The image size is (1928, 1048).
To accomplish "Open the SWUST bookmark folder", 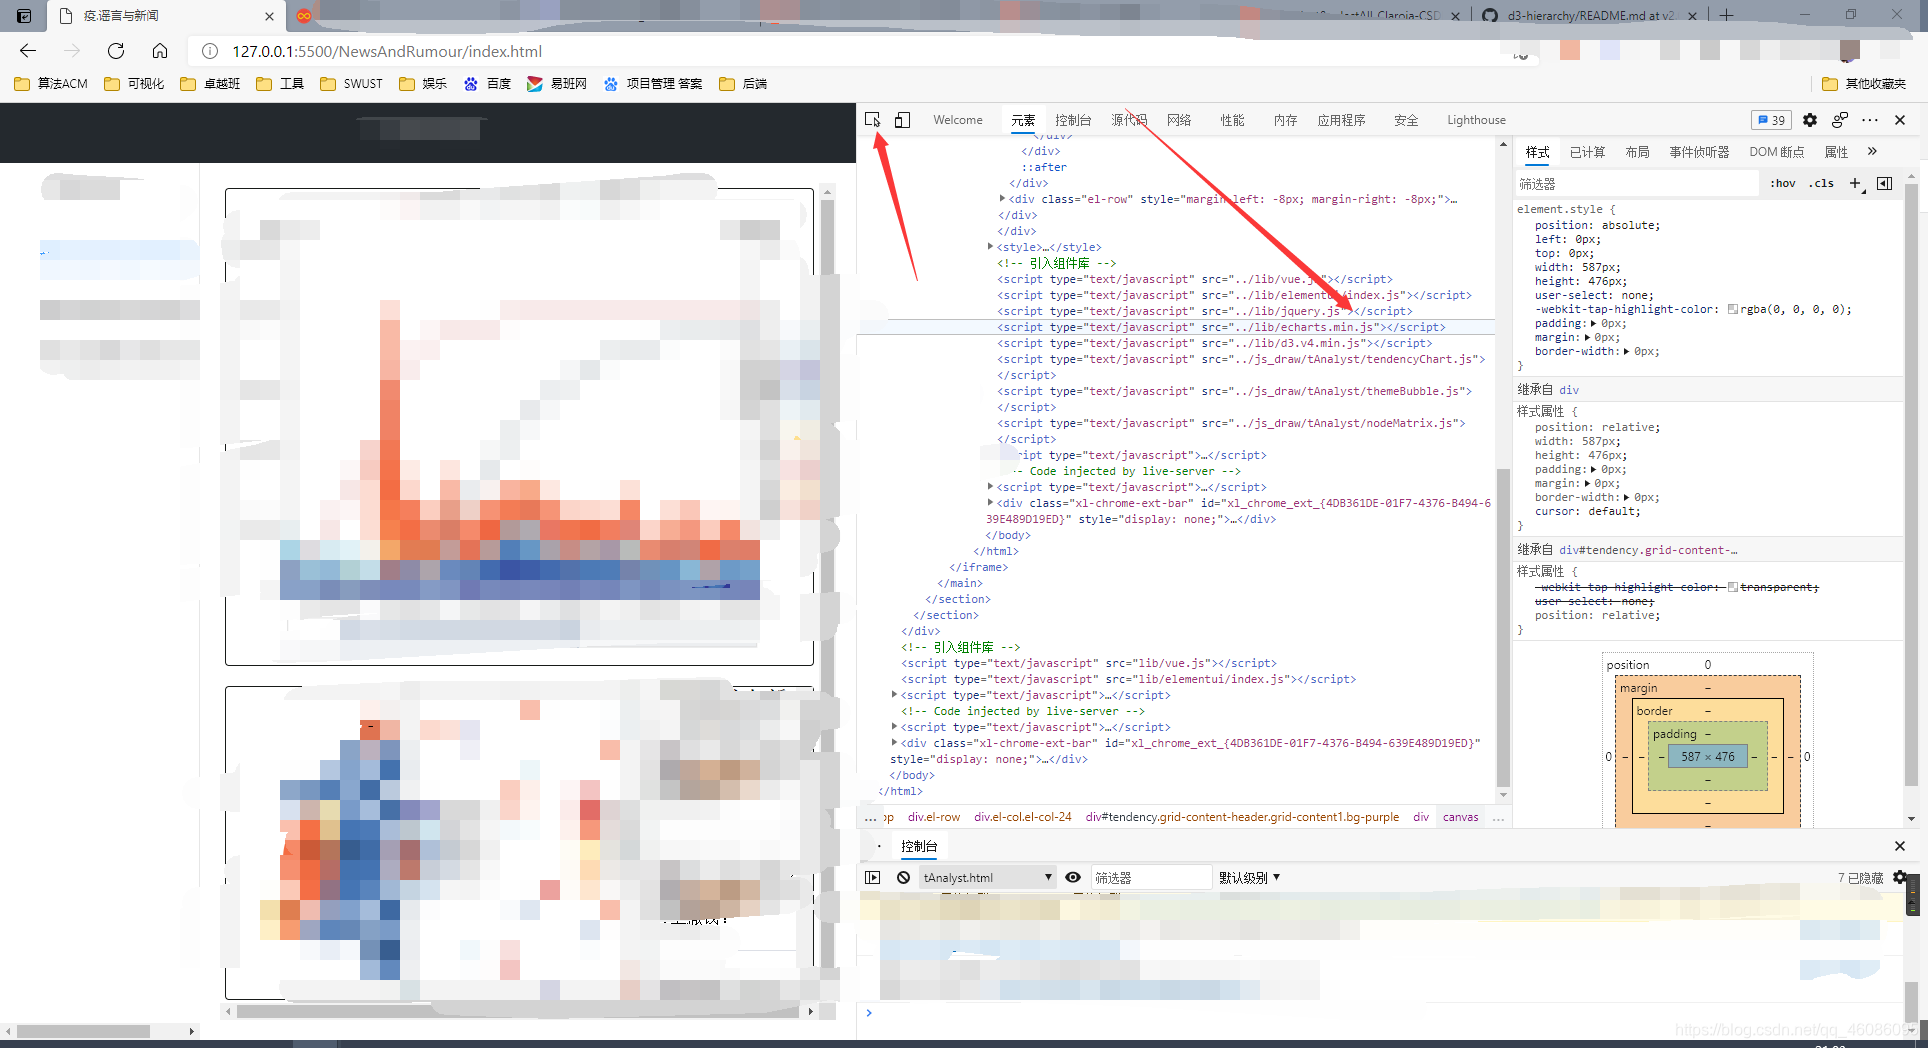I will pos(351,84).
